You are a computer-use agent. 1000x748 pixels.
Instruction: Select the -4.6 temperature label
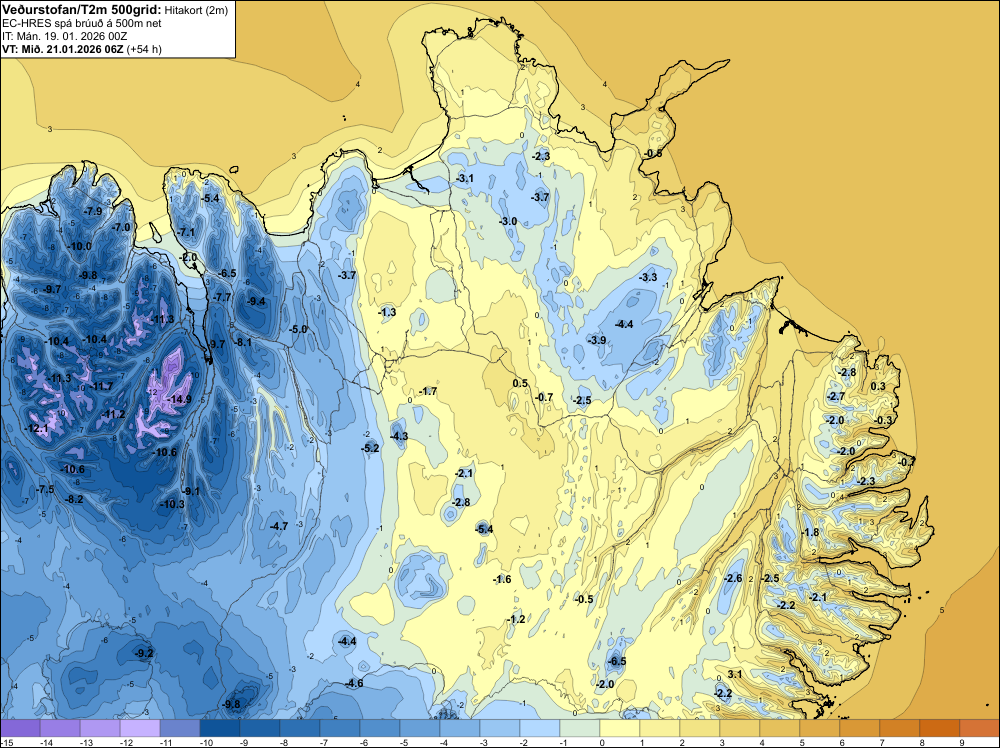(x=353, y=683)
